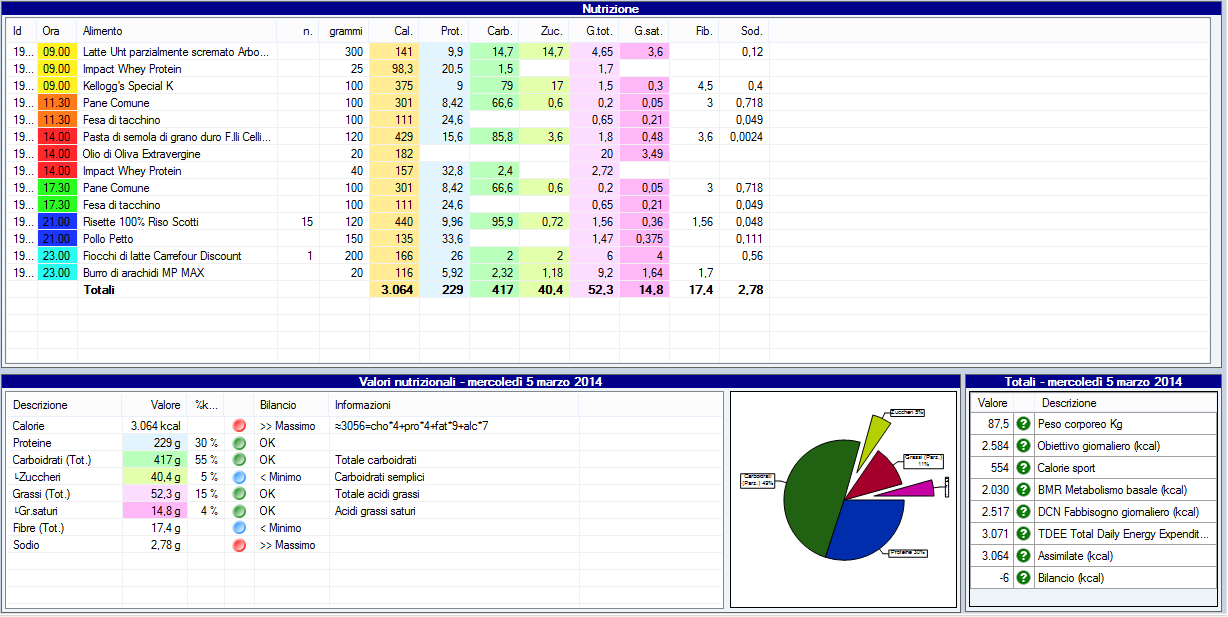This screenshot has height=617, width=1228.
Task: Click the blue status indicator for Zuccheri
Action: point(239,477)
